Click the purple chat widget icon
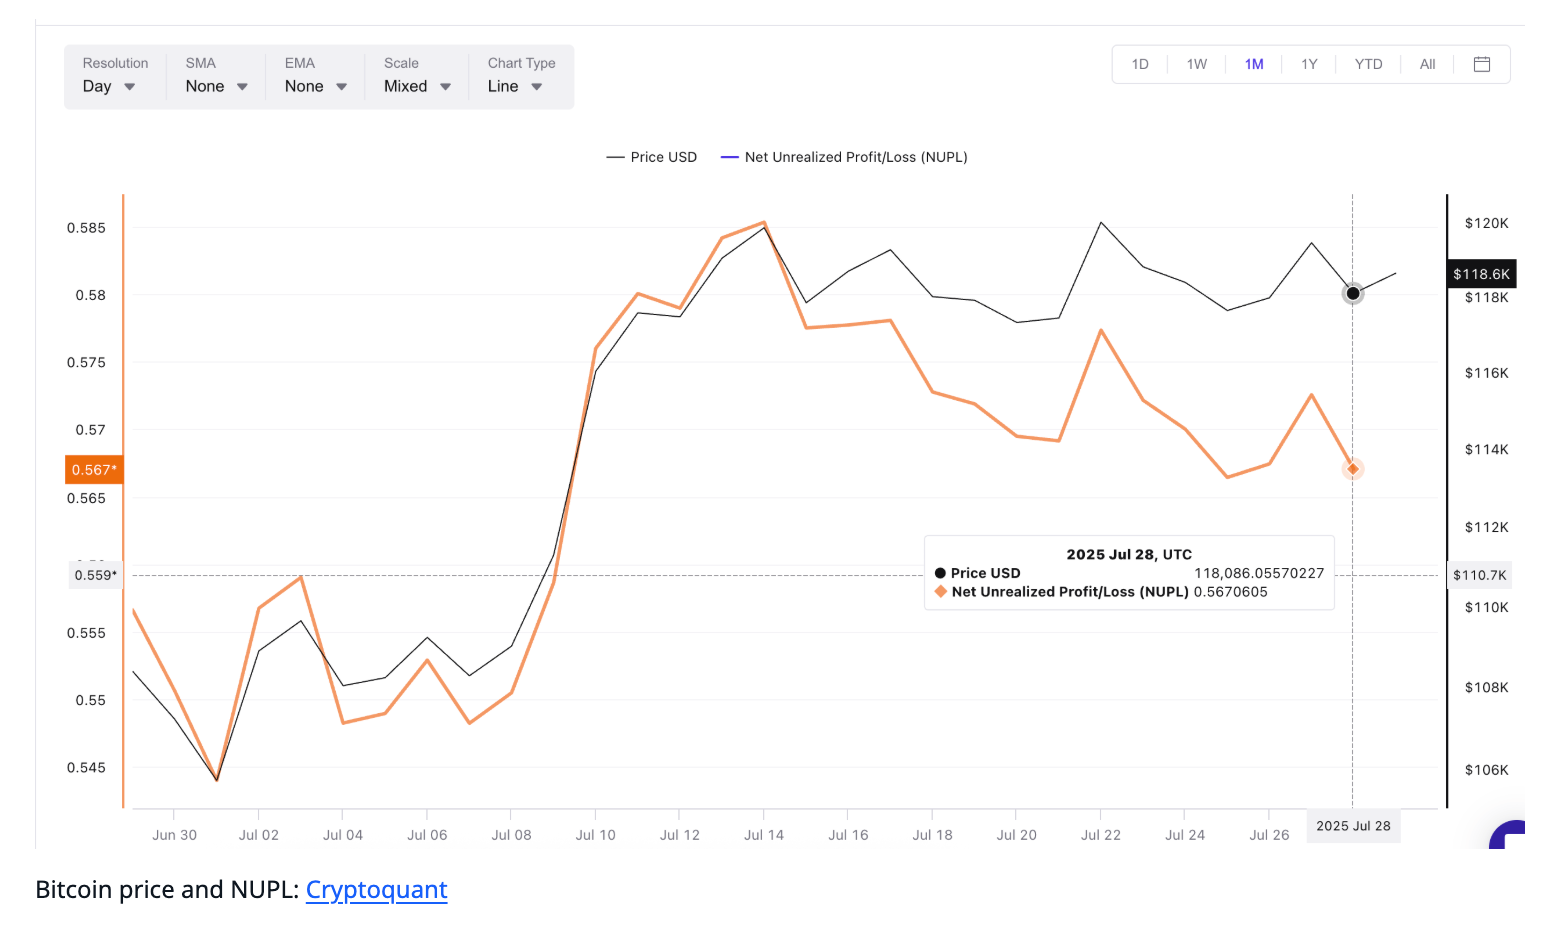This screenshot has width=1558, height=932. coord(1510,835)
